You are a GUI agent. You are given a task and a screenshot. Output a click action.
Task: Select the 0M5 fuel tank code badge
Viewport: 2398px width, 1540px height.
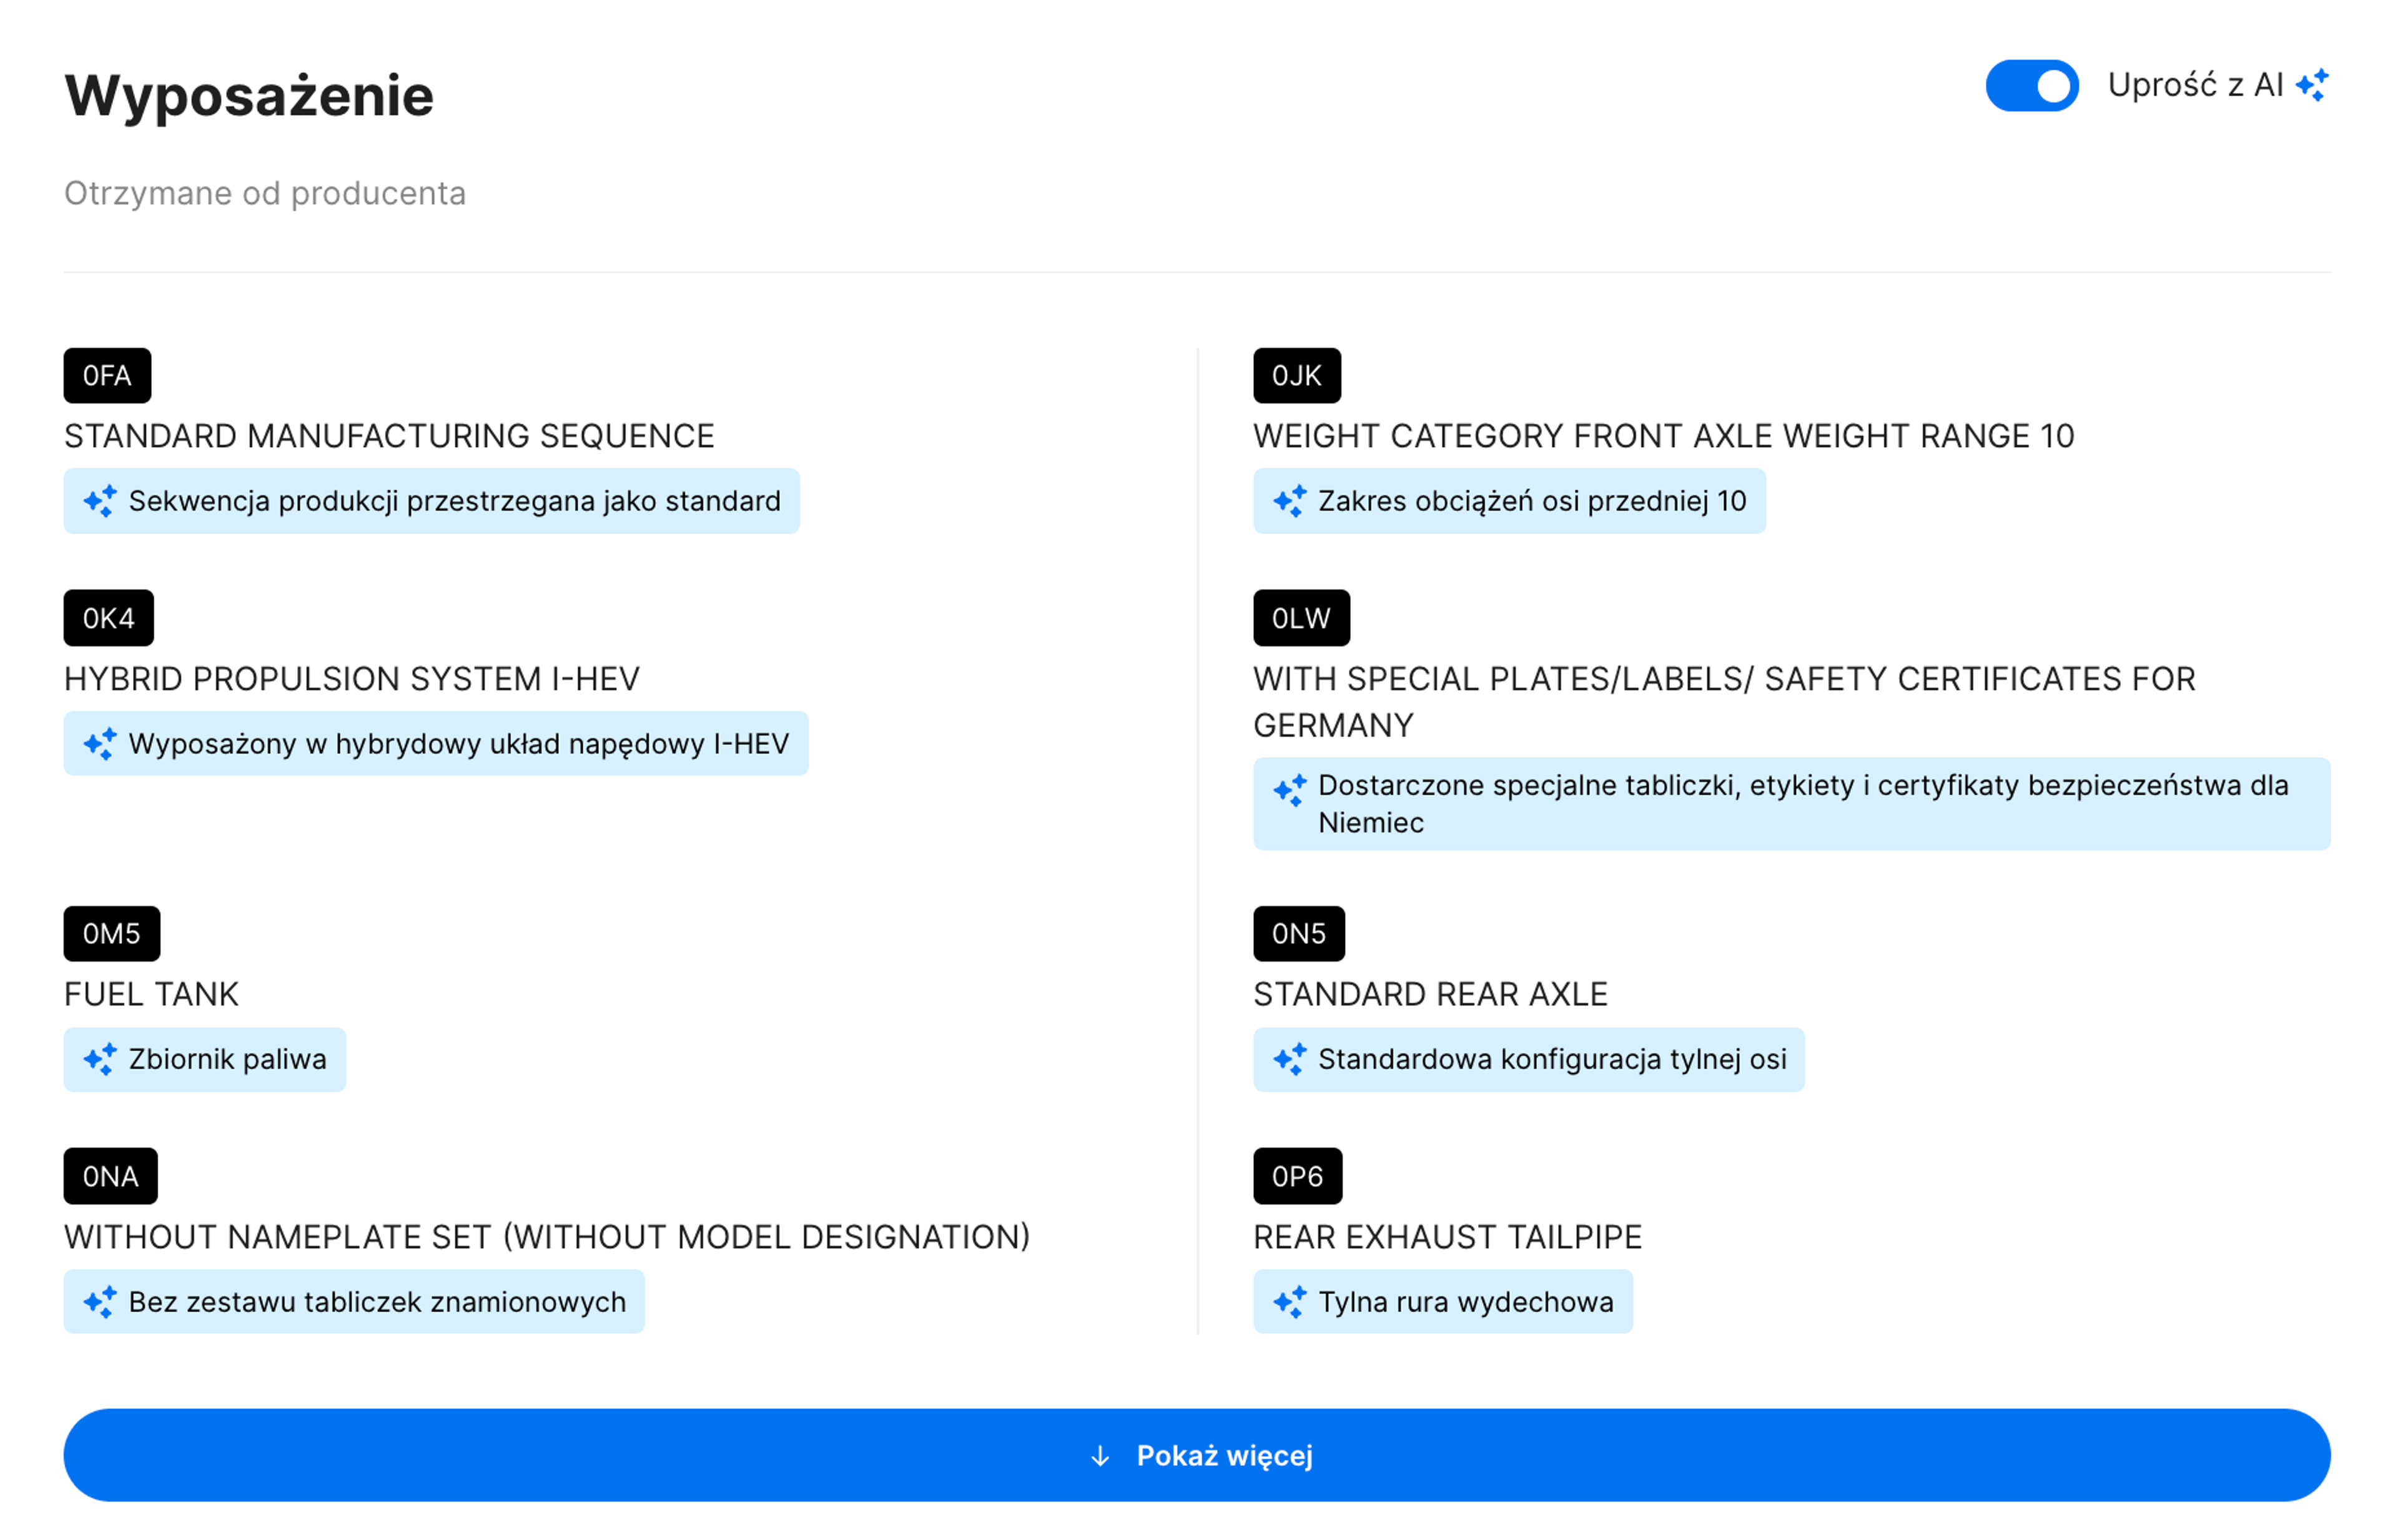pyautogui.click(x=111, y=934)
